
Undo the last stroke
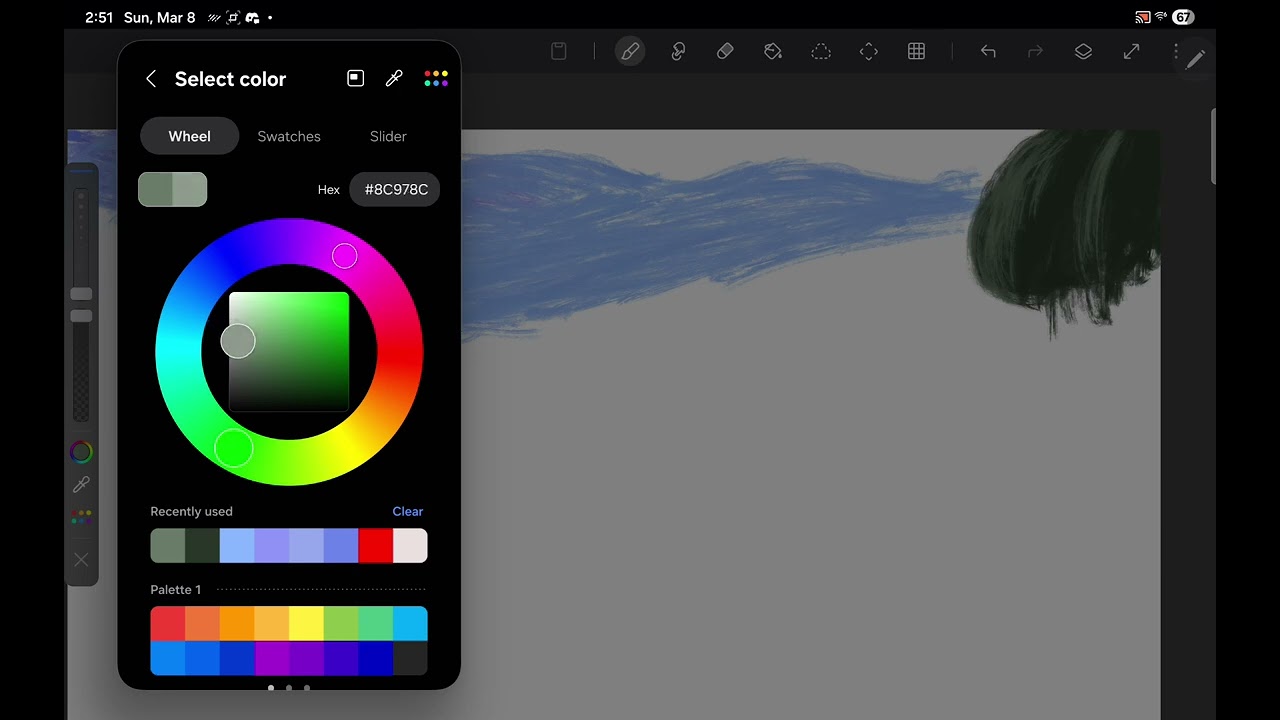pos(988,51)
